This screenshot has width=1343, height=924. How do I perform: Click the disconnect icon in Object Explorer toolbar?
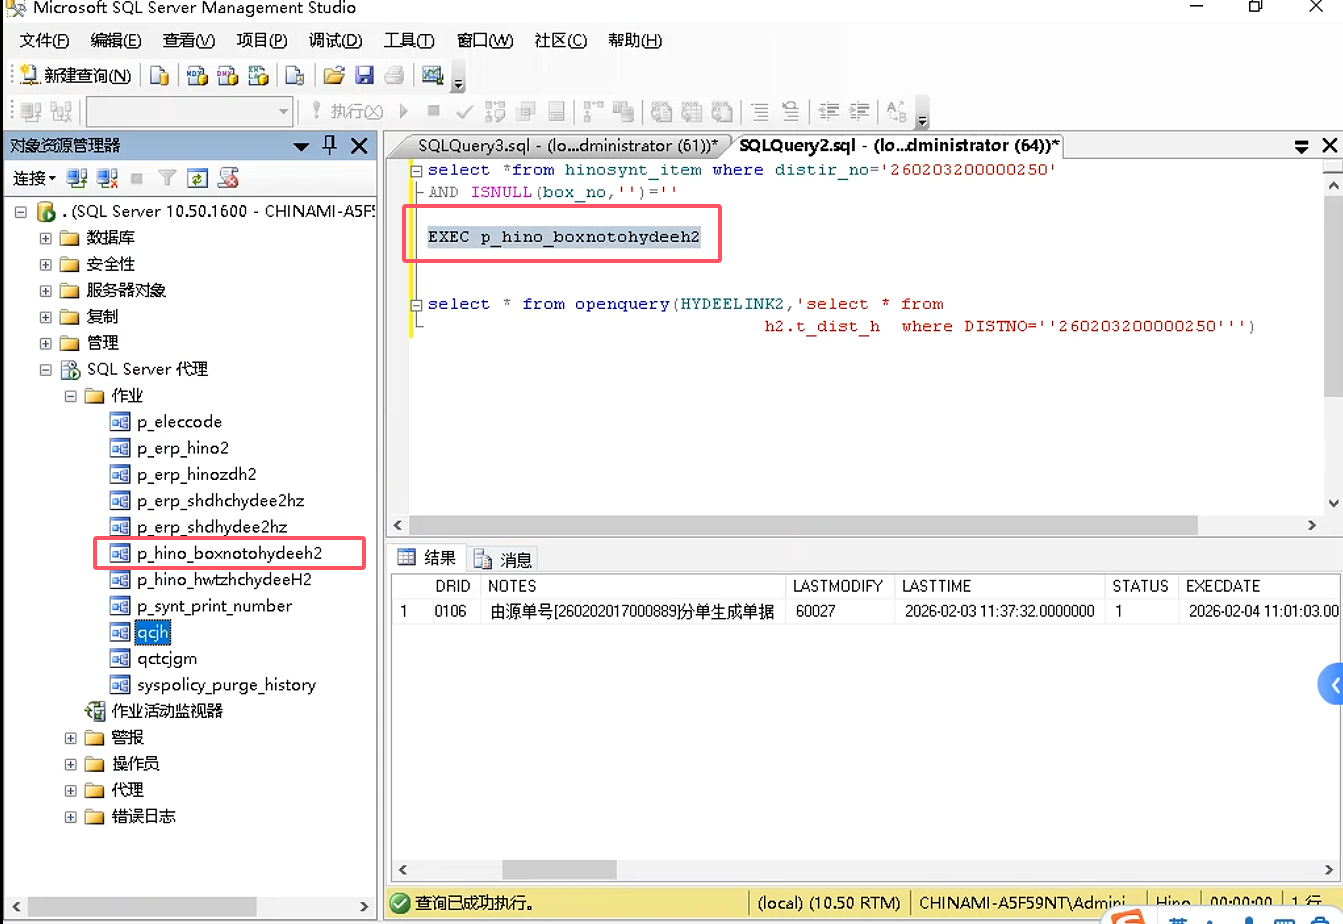[x=108, y=179]
